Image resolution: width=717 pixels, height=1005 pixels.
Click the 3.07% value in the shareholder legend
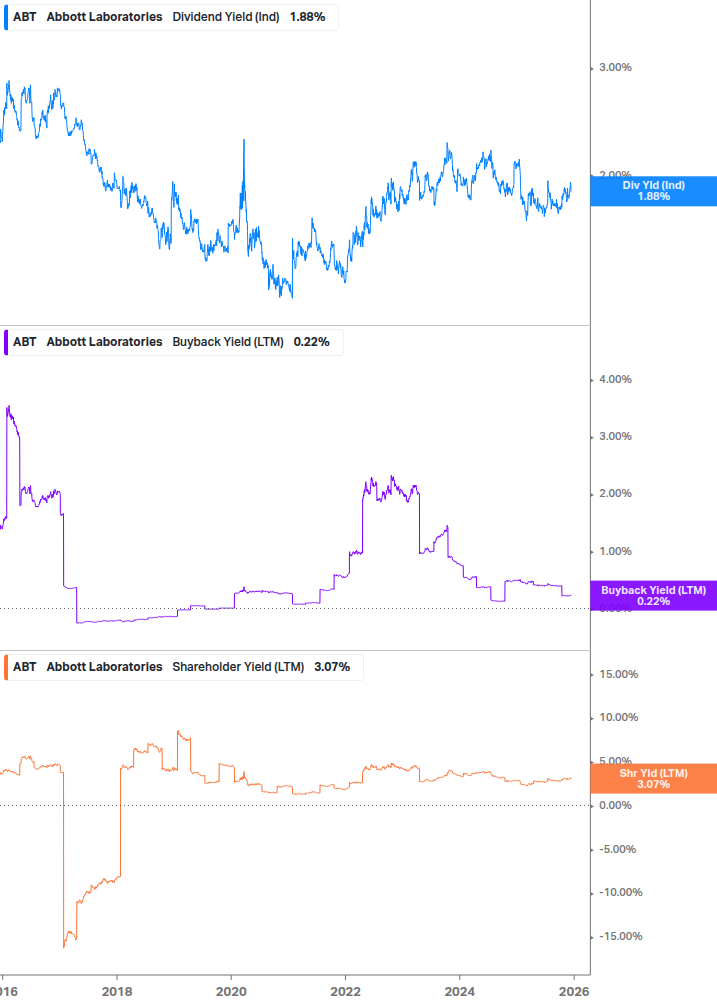pyautogui.click(x=332, y=667)
